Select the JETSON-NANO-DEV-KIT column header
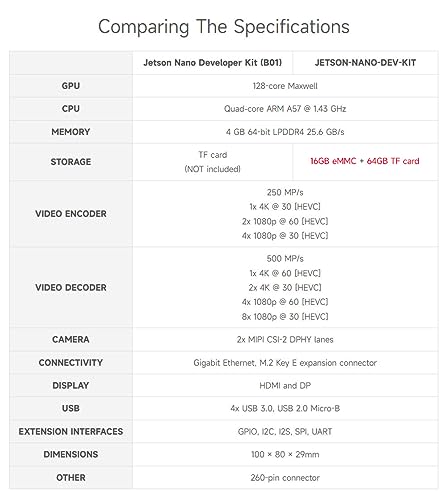The height and width of the screenshot is (500, 447). click(x=365, y=63)
